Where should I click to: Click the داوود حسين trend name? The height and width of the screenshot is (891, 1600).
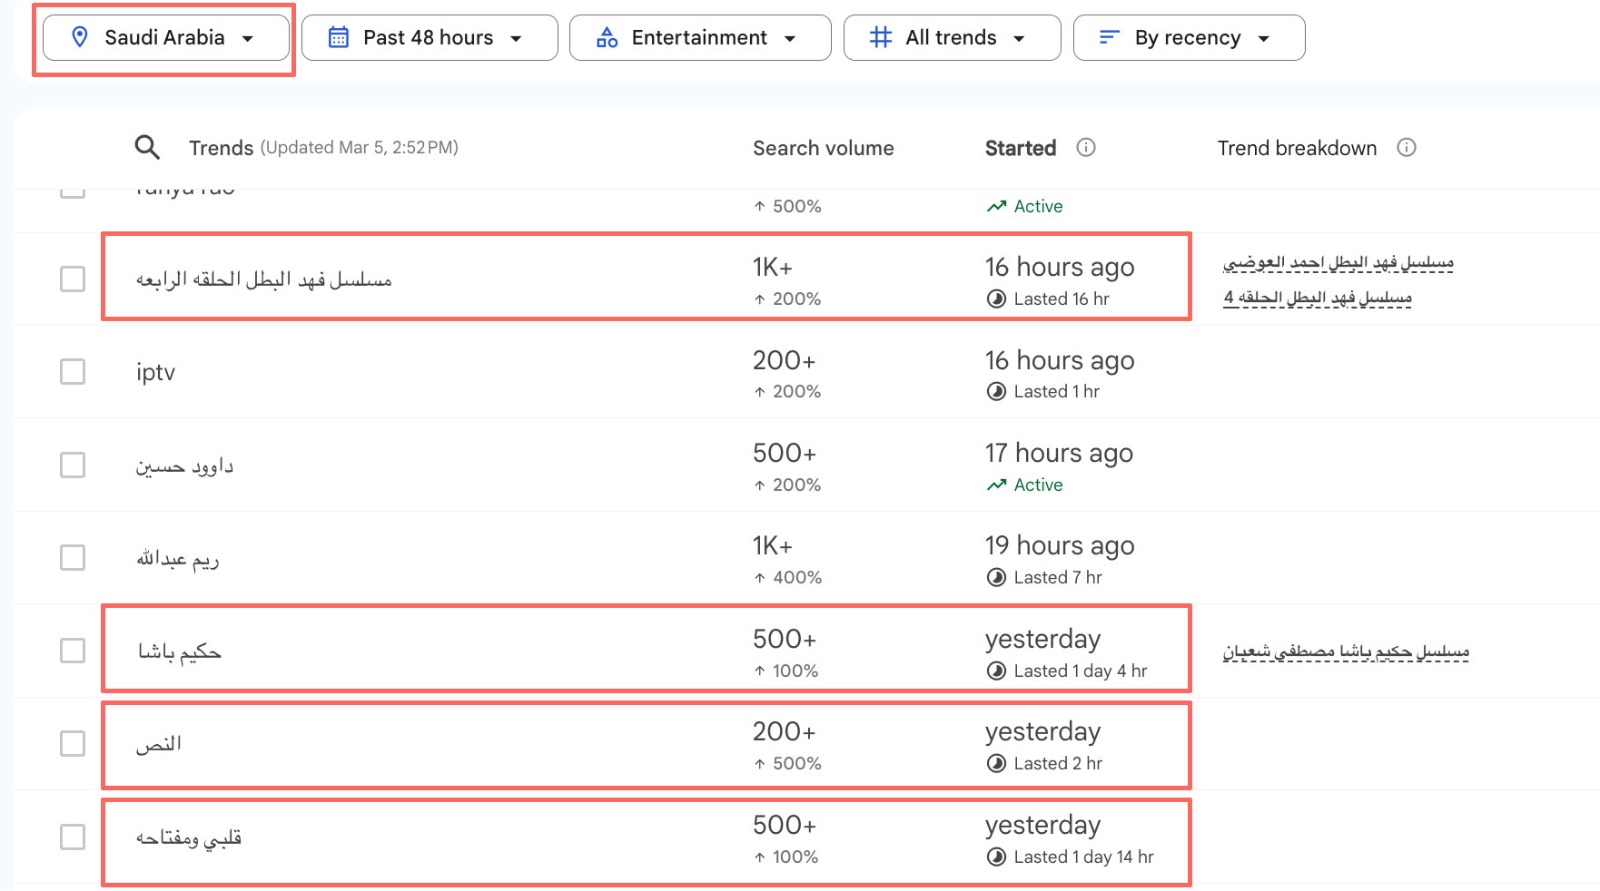coord(185,466)
